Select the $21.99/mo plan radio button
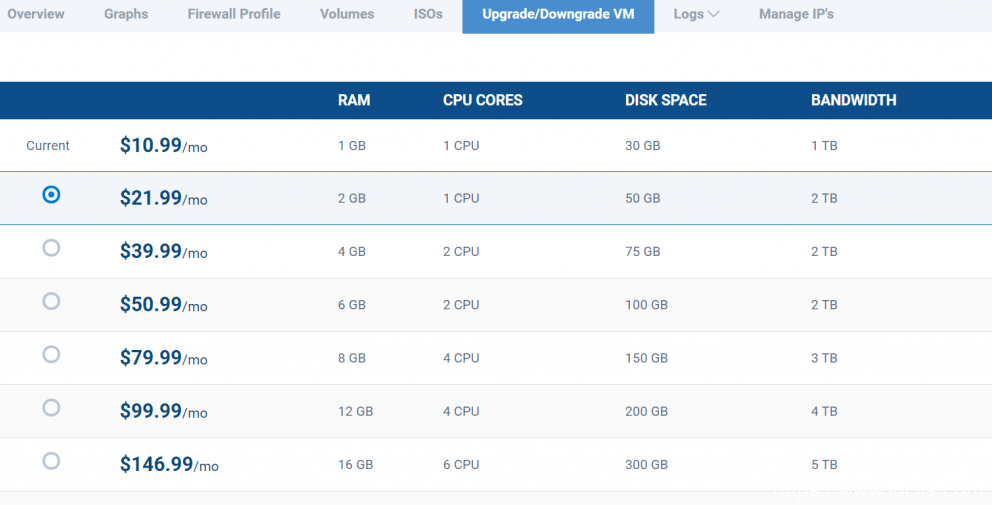The height and width of the screenshot is (505, 992). tap(51, 195)
